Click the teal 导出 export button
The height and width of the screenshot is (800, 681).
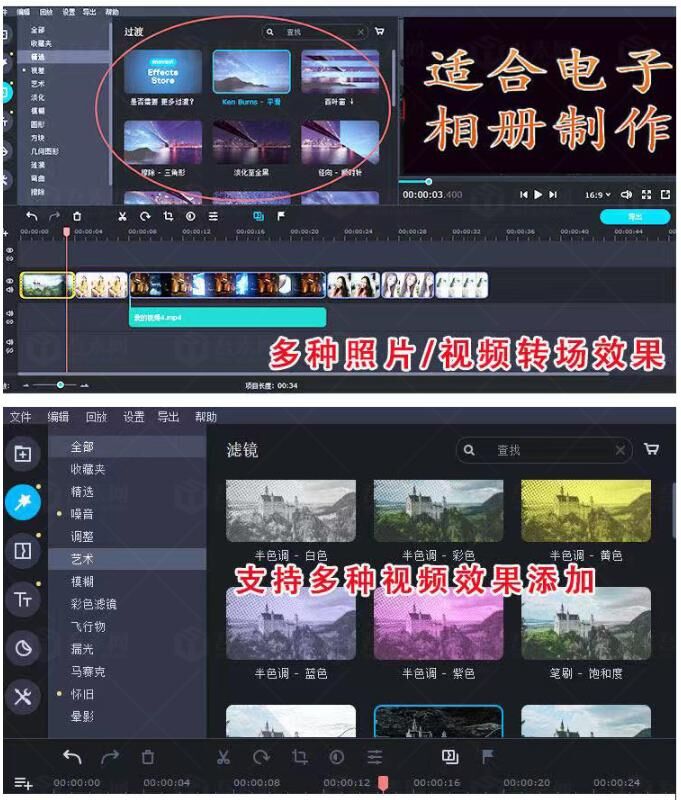[x=634, y=216]
